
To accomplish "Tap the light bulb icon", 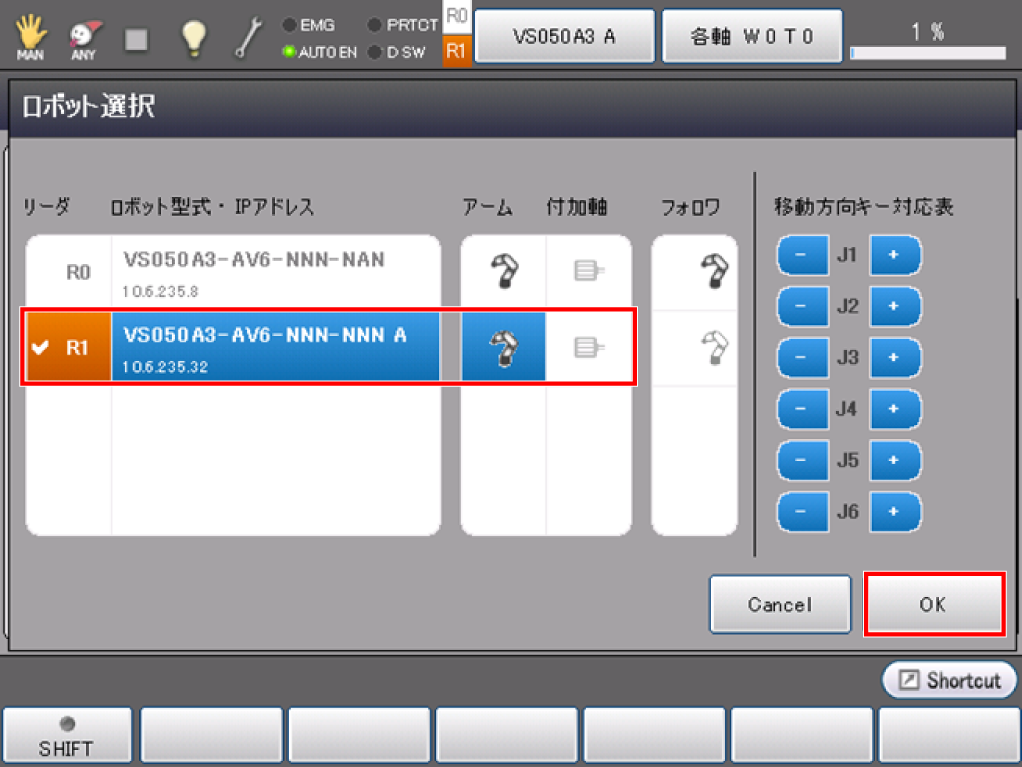I will pyautogui.click(x=192, y=38).
